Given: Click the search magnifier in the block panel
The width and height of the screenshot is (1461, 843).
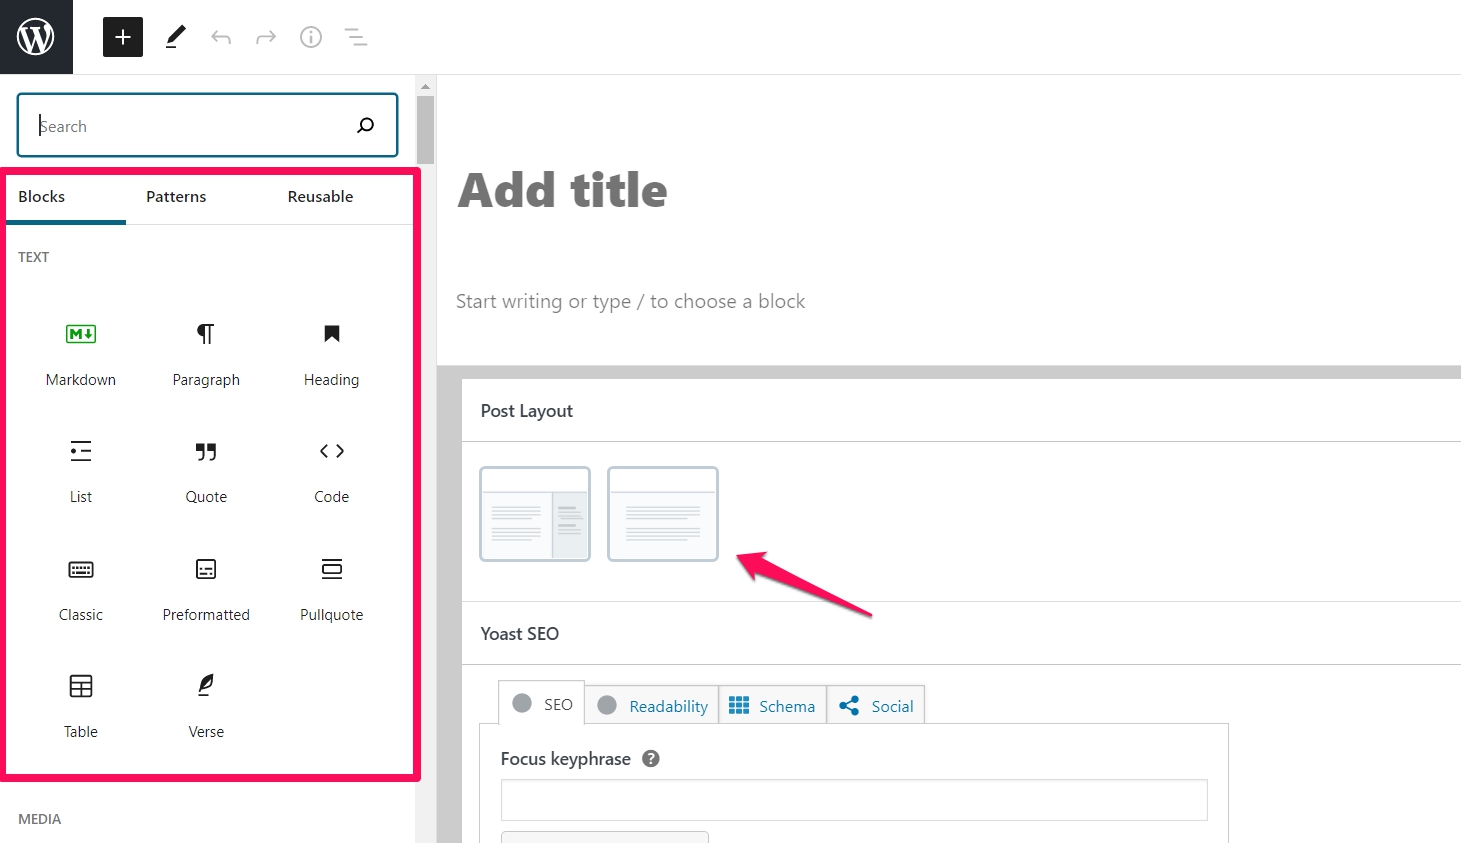Looking at the screenshot, I should (365, 125).
